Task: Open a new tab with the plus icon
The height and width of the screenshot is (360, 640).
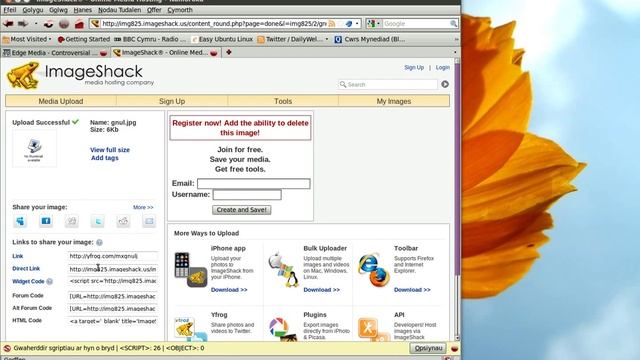Action: (x=229, y=52)
